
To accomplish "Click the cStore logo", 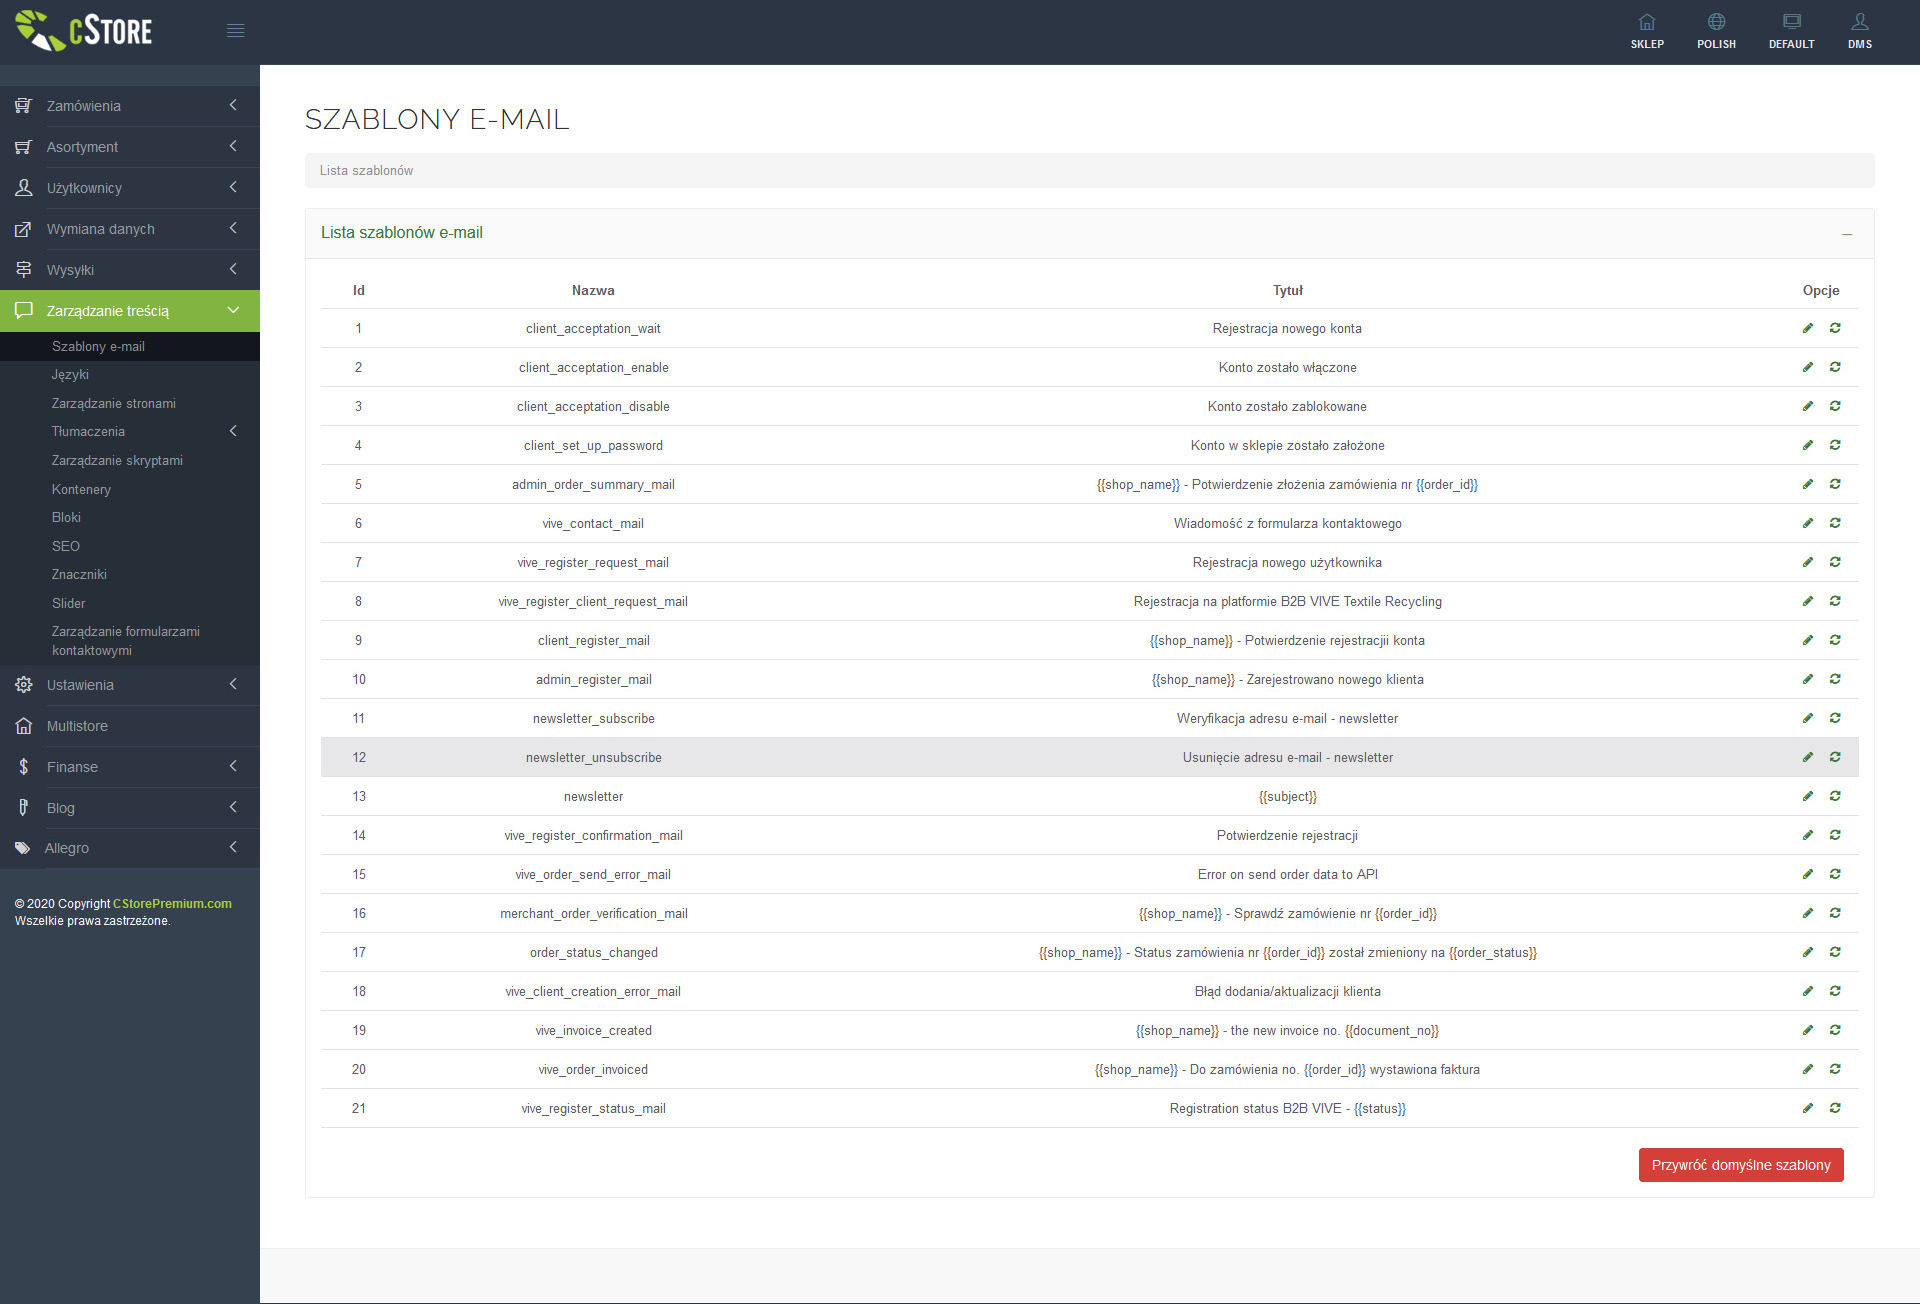I will coord(84,31).
